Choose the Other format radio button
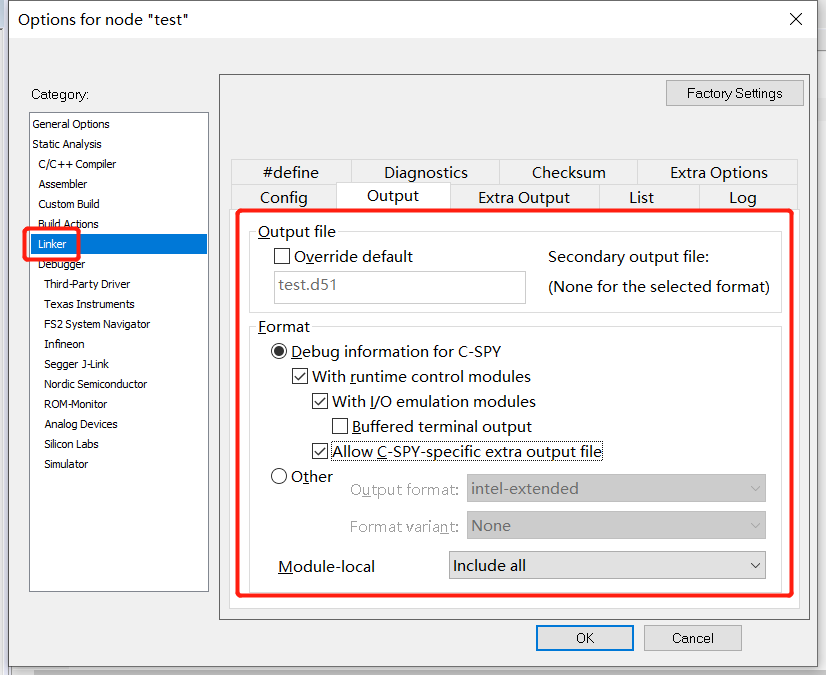826x675 pixels. click(279, 476)
